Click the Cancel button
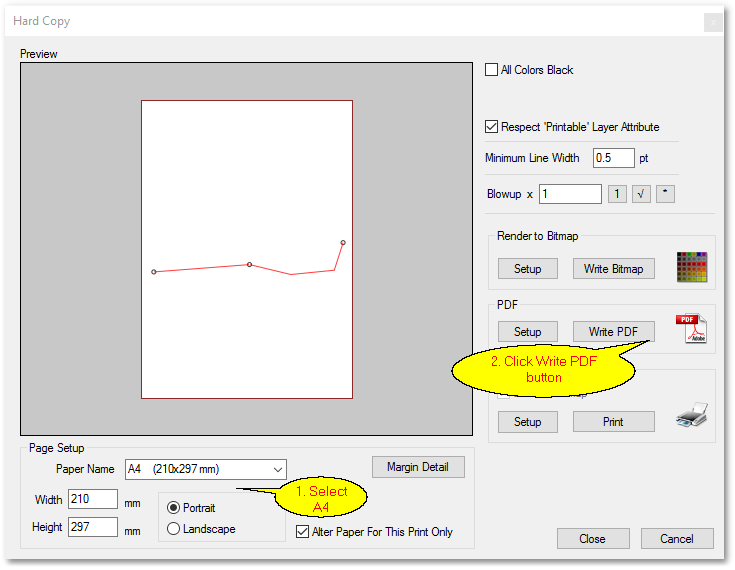This screenshot has height=570, width=735. click(x=677, y=539)
